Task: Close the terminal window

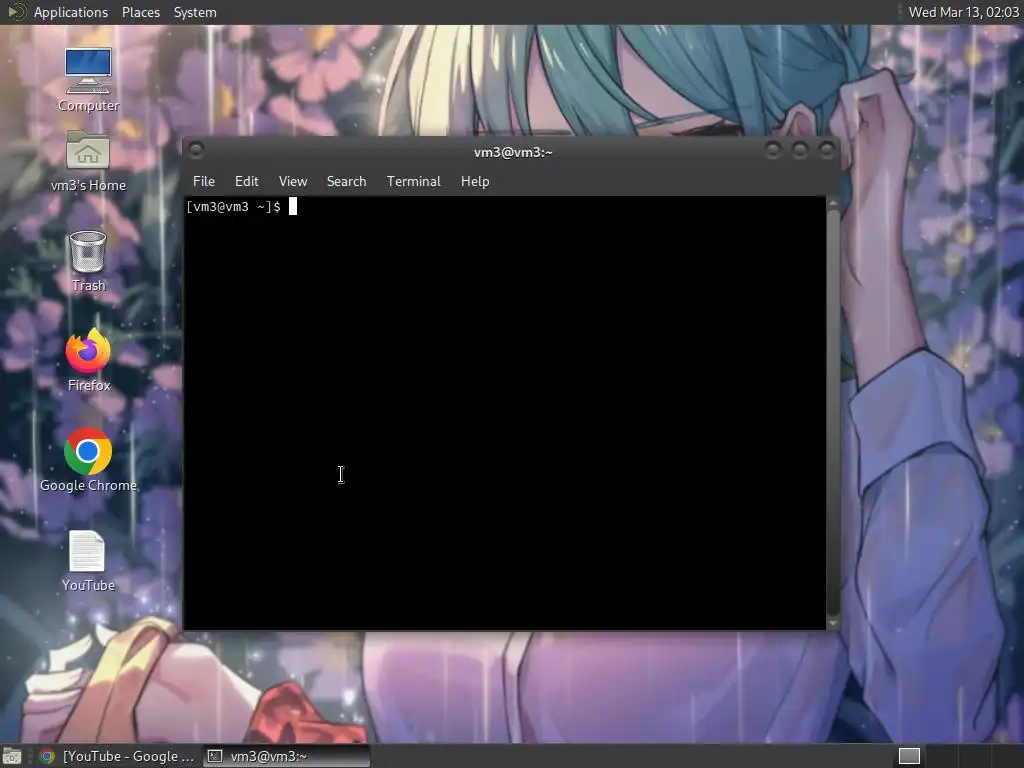Action: point(826,151)
